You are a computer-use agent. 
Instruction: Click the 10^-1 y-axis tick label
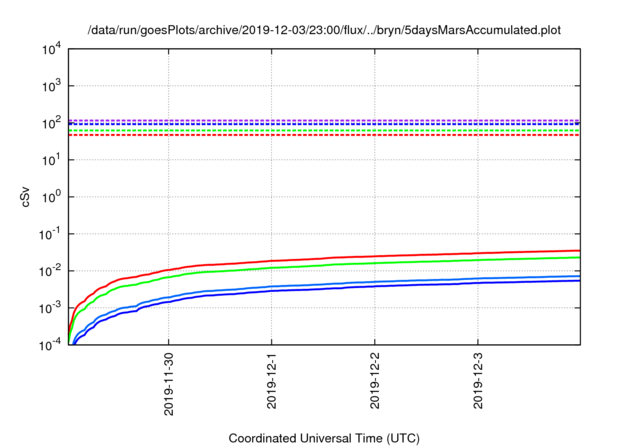coord(50,235)
